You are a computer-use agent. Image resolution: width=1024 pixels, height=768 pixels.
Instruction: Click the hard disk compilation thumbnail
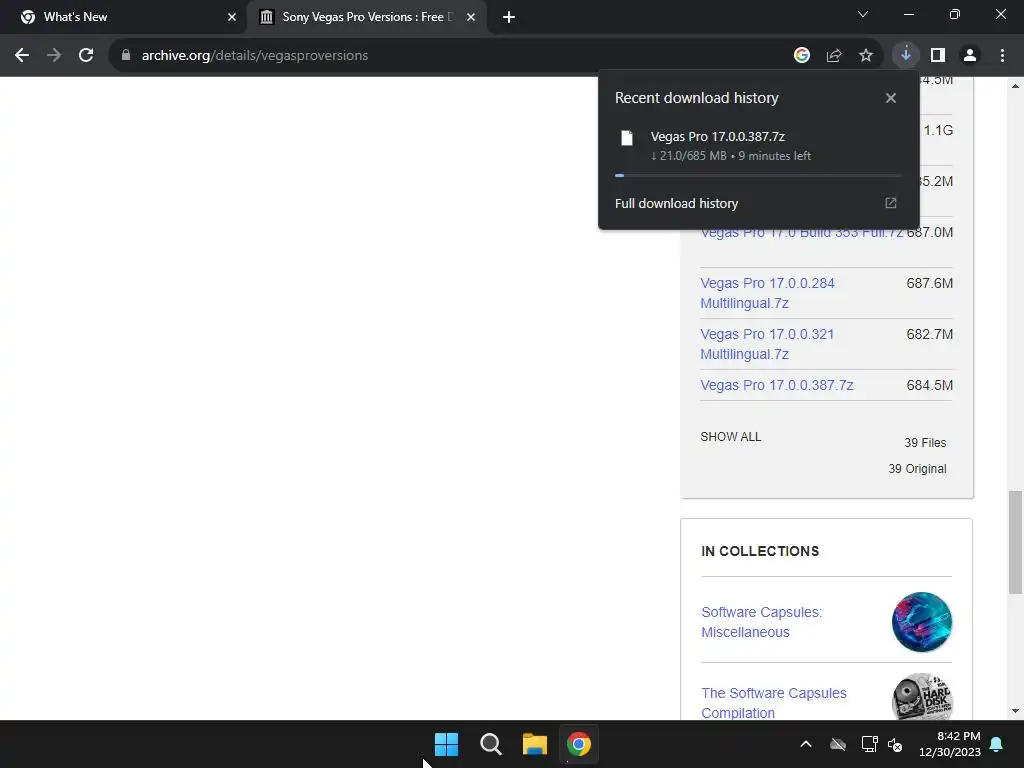point(922,697)
